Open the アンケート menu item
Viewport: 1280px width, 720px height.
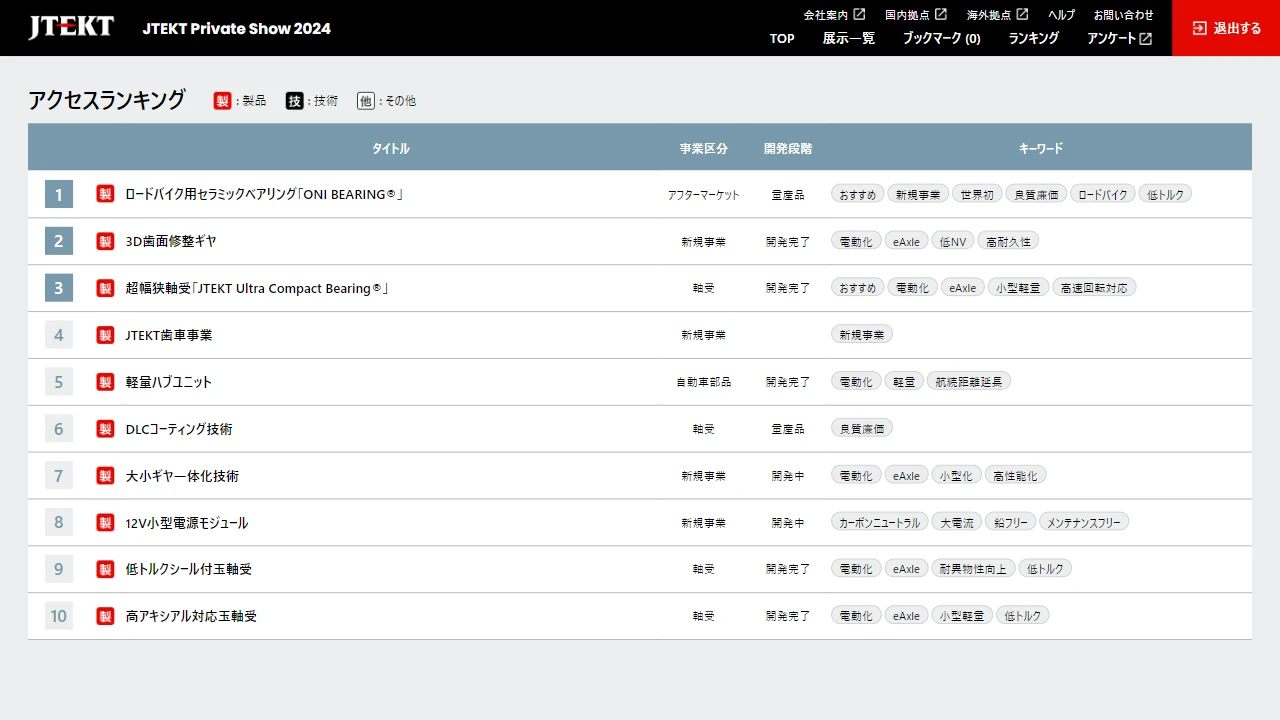pyautogui.click(x=1120, y=39)
